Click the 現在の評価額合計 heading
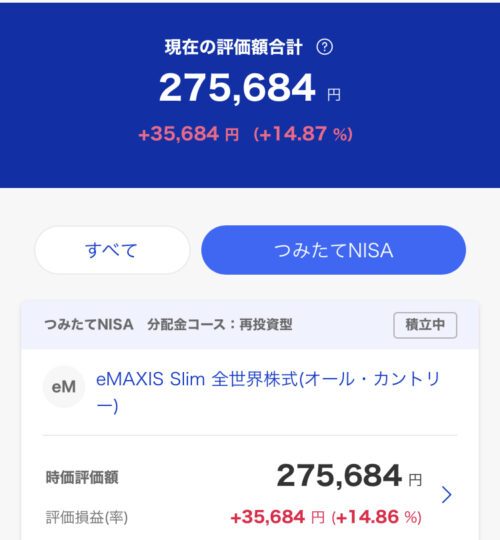500x540 pixels. coord(233,47)
